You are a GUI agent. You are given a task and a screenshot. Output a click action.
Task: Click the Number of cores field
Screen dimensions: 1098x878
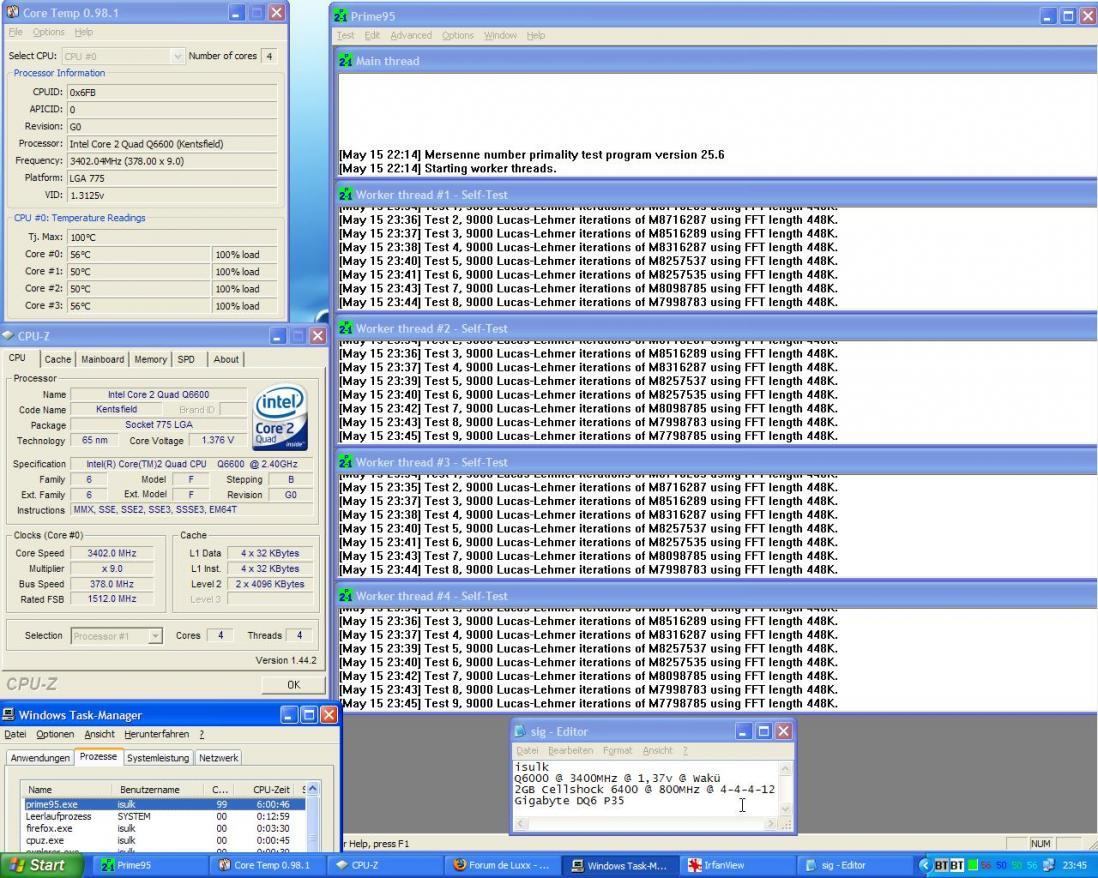(x=269, y=56)
